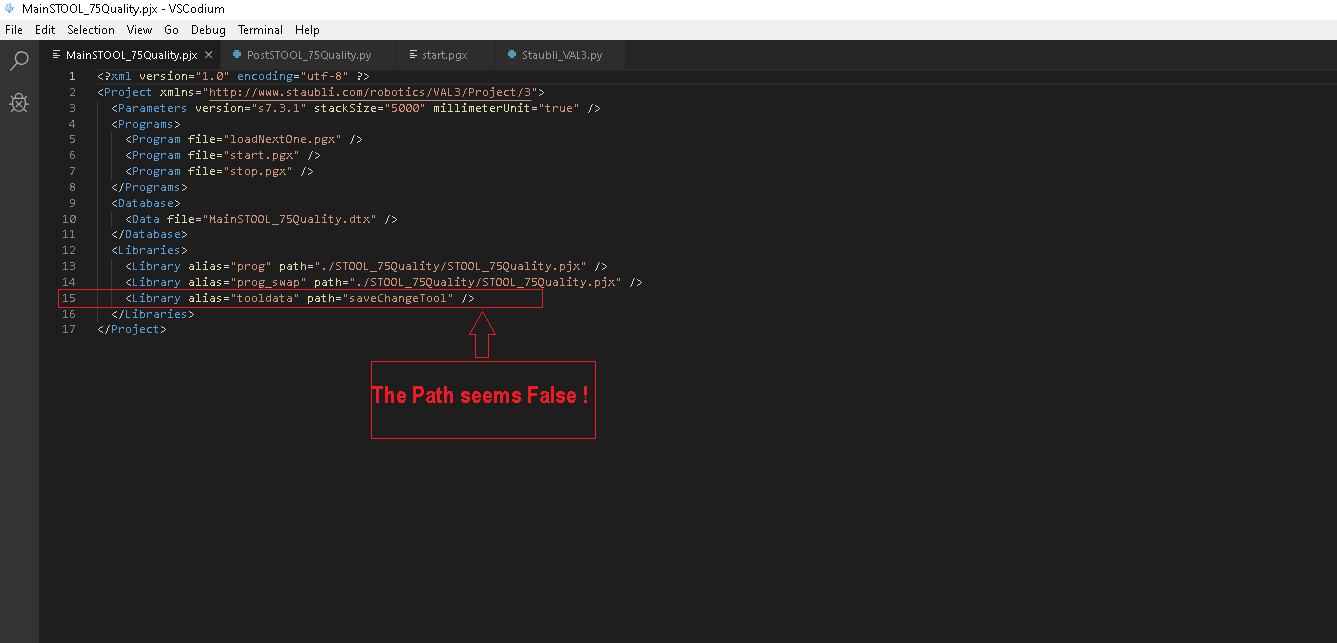Open the Debug view bug icon
Screen dimensions: 1337x643
tap(19, 102)
